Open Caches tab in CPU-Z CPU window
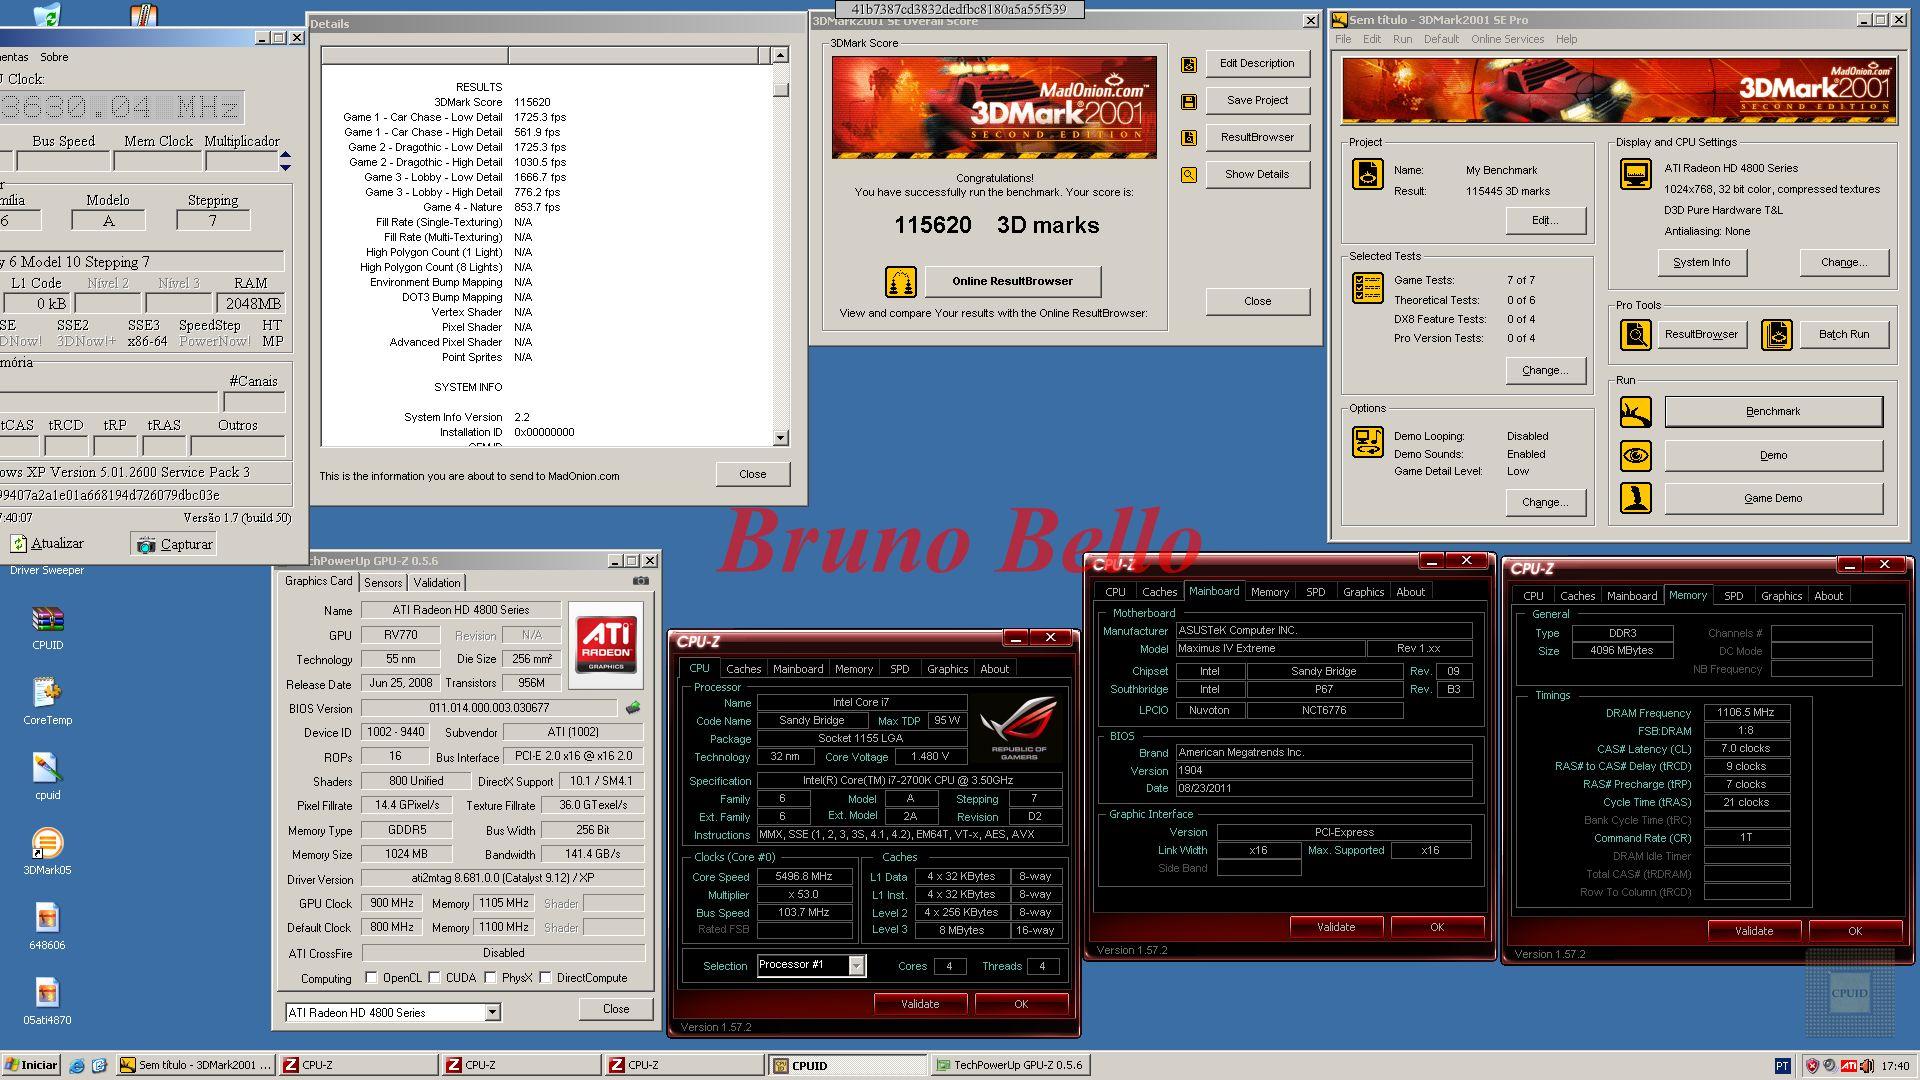The height and width of the screenshot is (1080, 1920). click(x=743, y=669)
